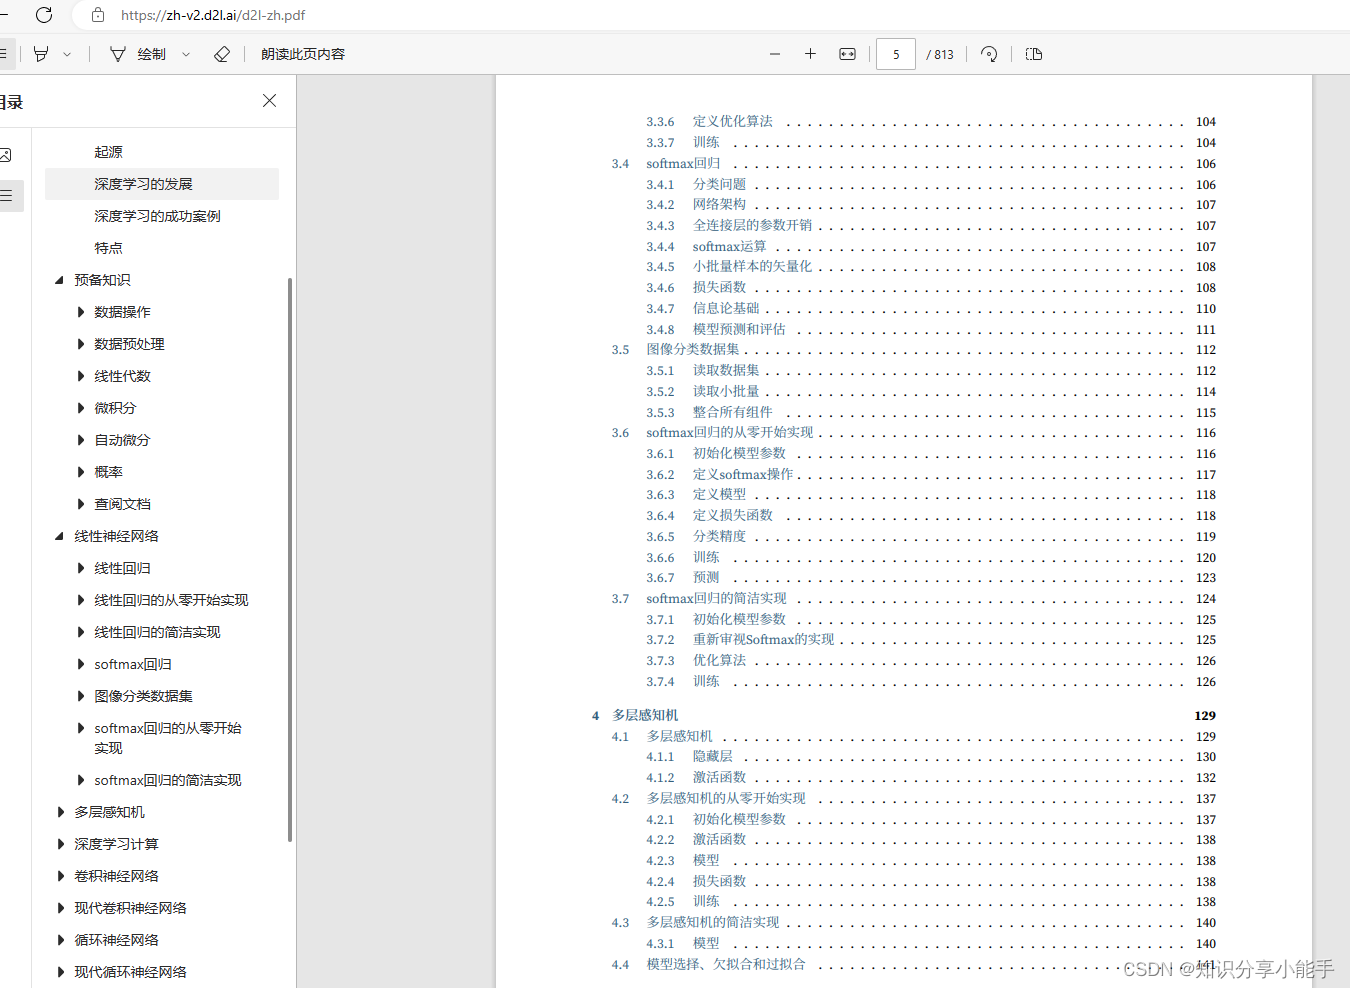1350x988 pixels.
Task: Select 特点 in outline
Action: coord(108,248)
